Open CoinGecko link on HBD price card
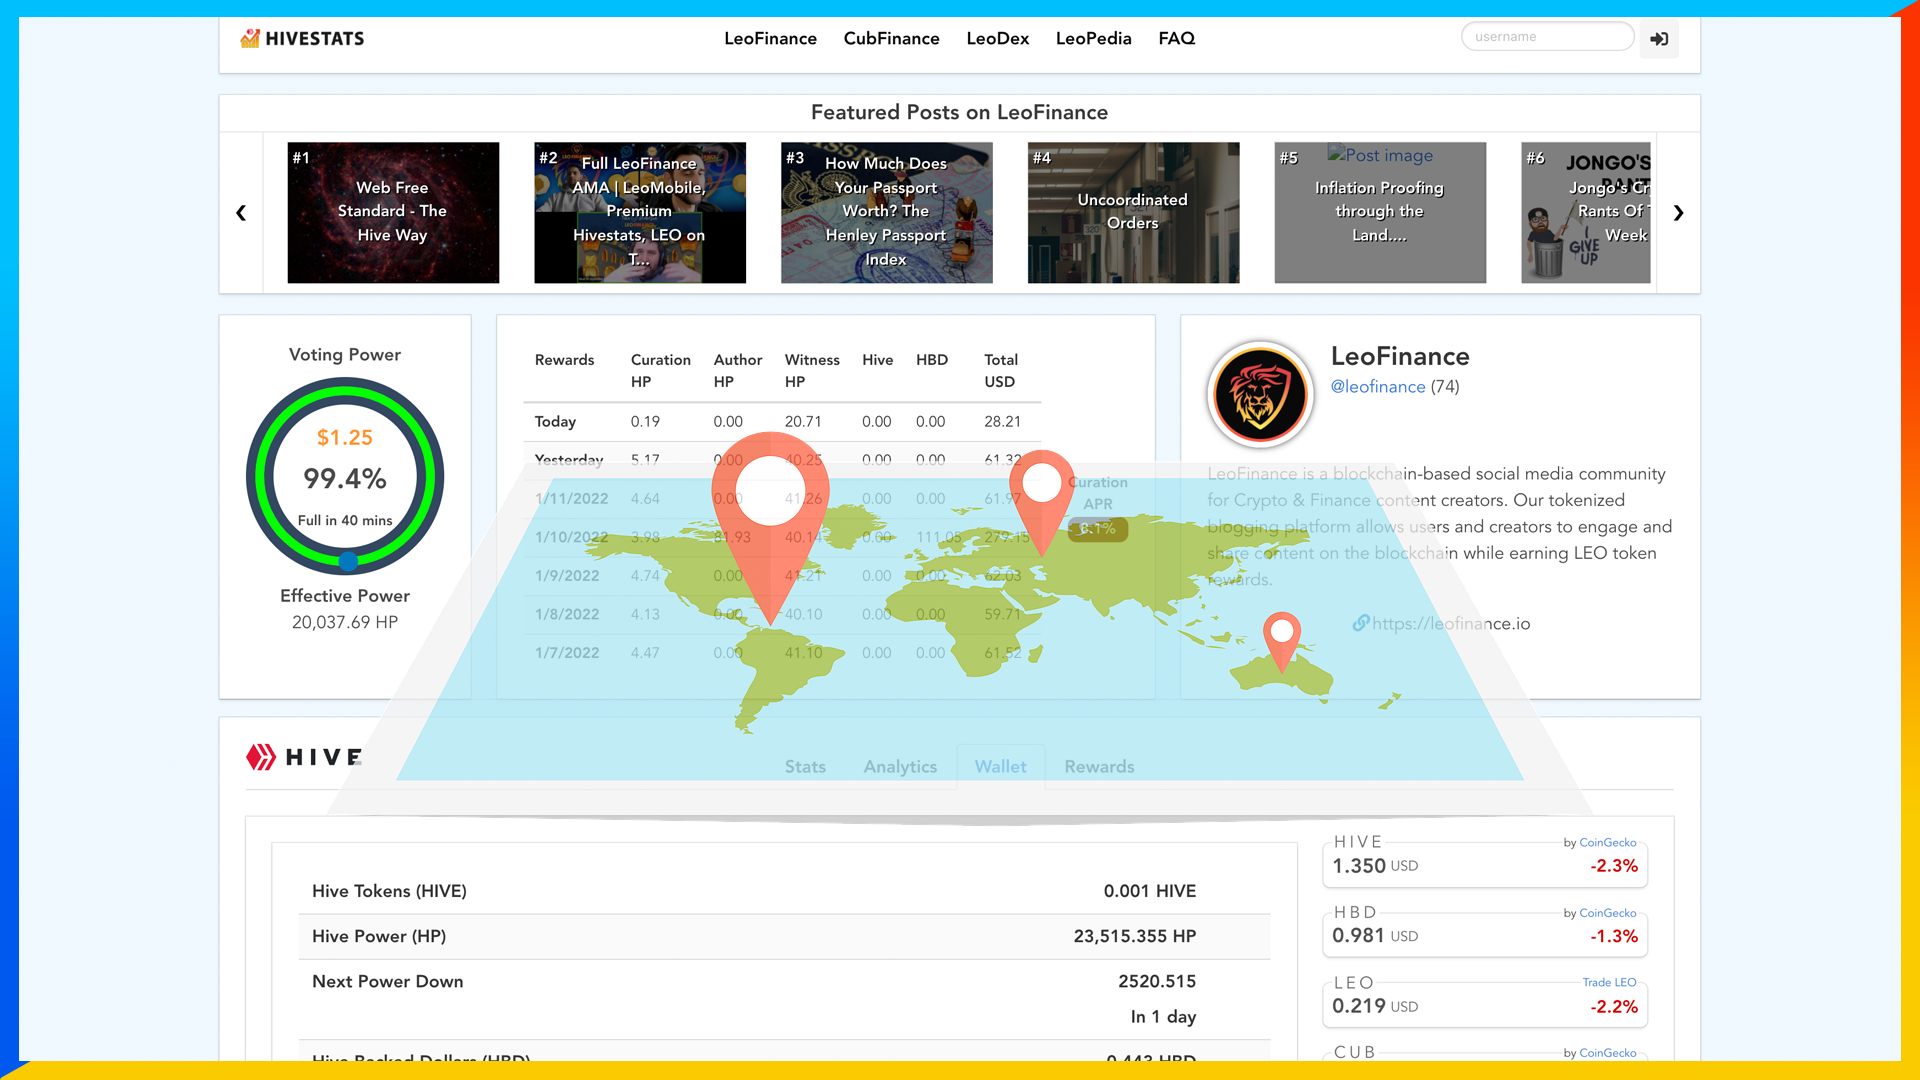1920x1080 pixels. coord(1607,913)
